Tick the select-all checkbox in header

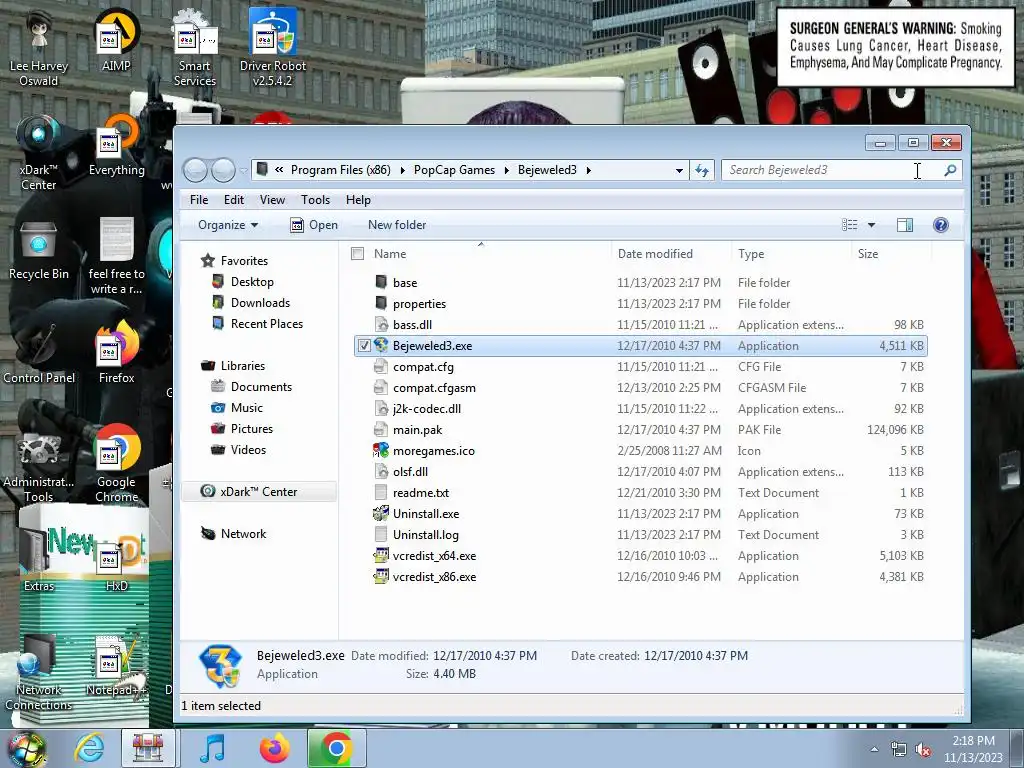357,254
